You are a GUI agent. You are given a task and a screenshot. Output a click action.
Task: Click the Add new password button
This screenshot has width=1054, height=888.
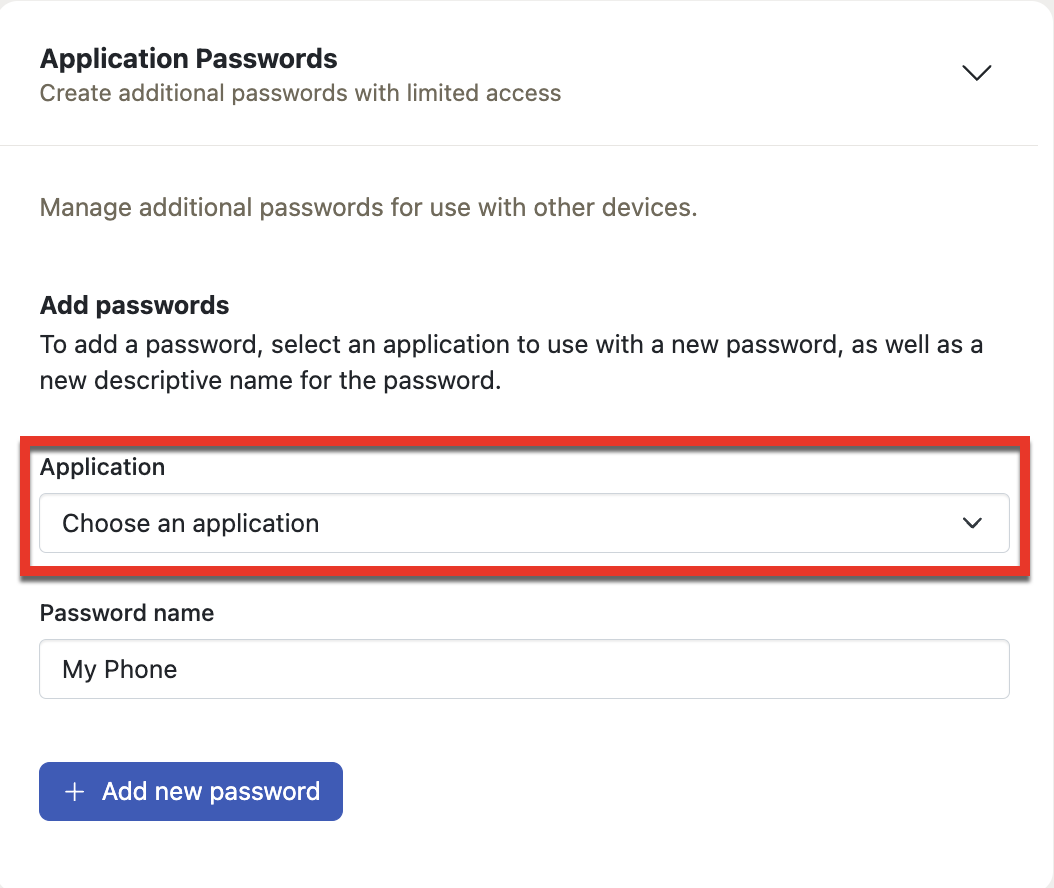190,791
